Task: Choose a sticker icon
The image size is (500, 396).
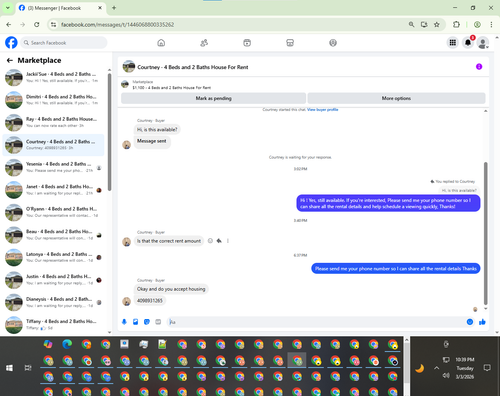Action: pyautogui.click(x=147, y=322)
